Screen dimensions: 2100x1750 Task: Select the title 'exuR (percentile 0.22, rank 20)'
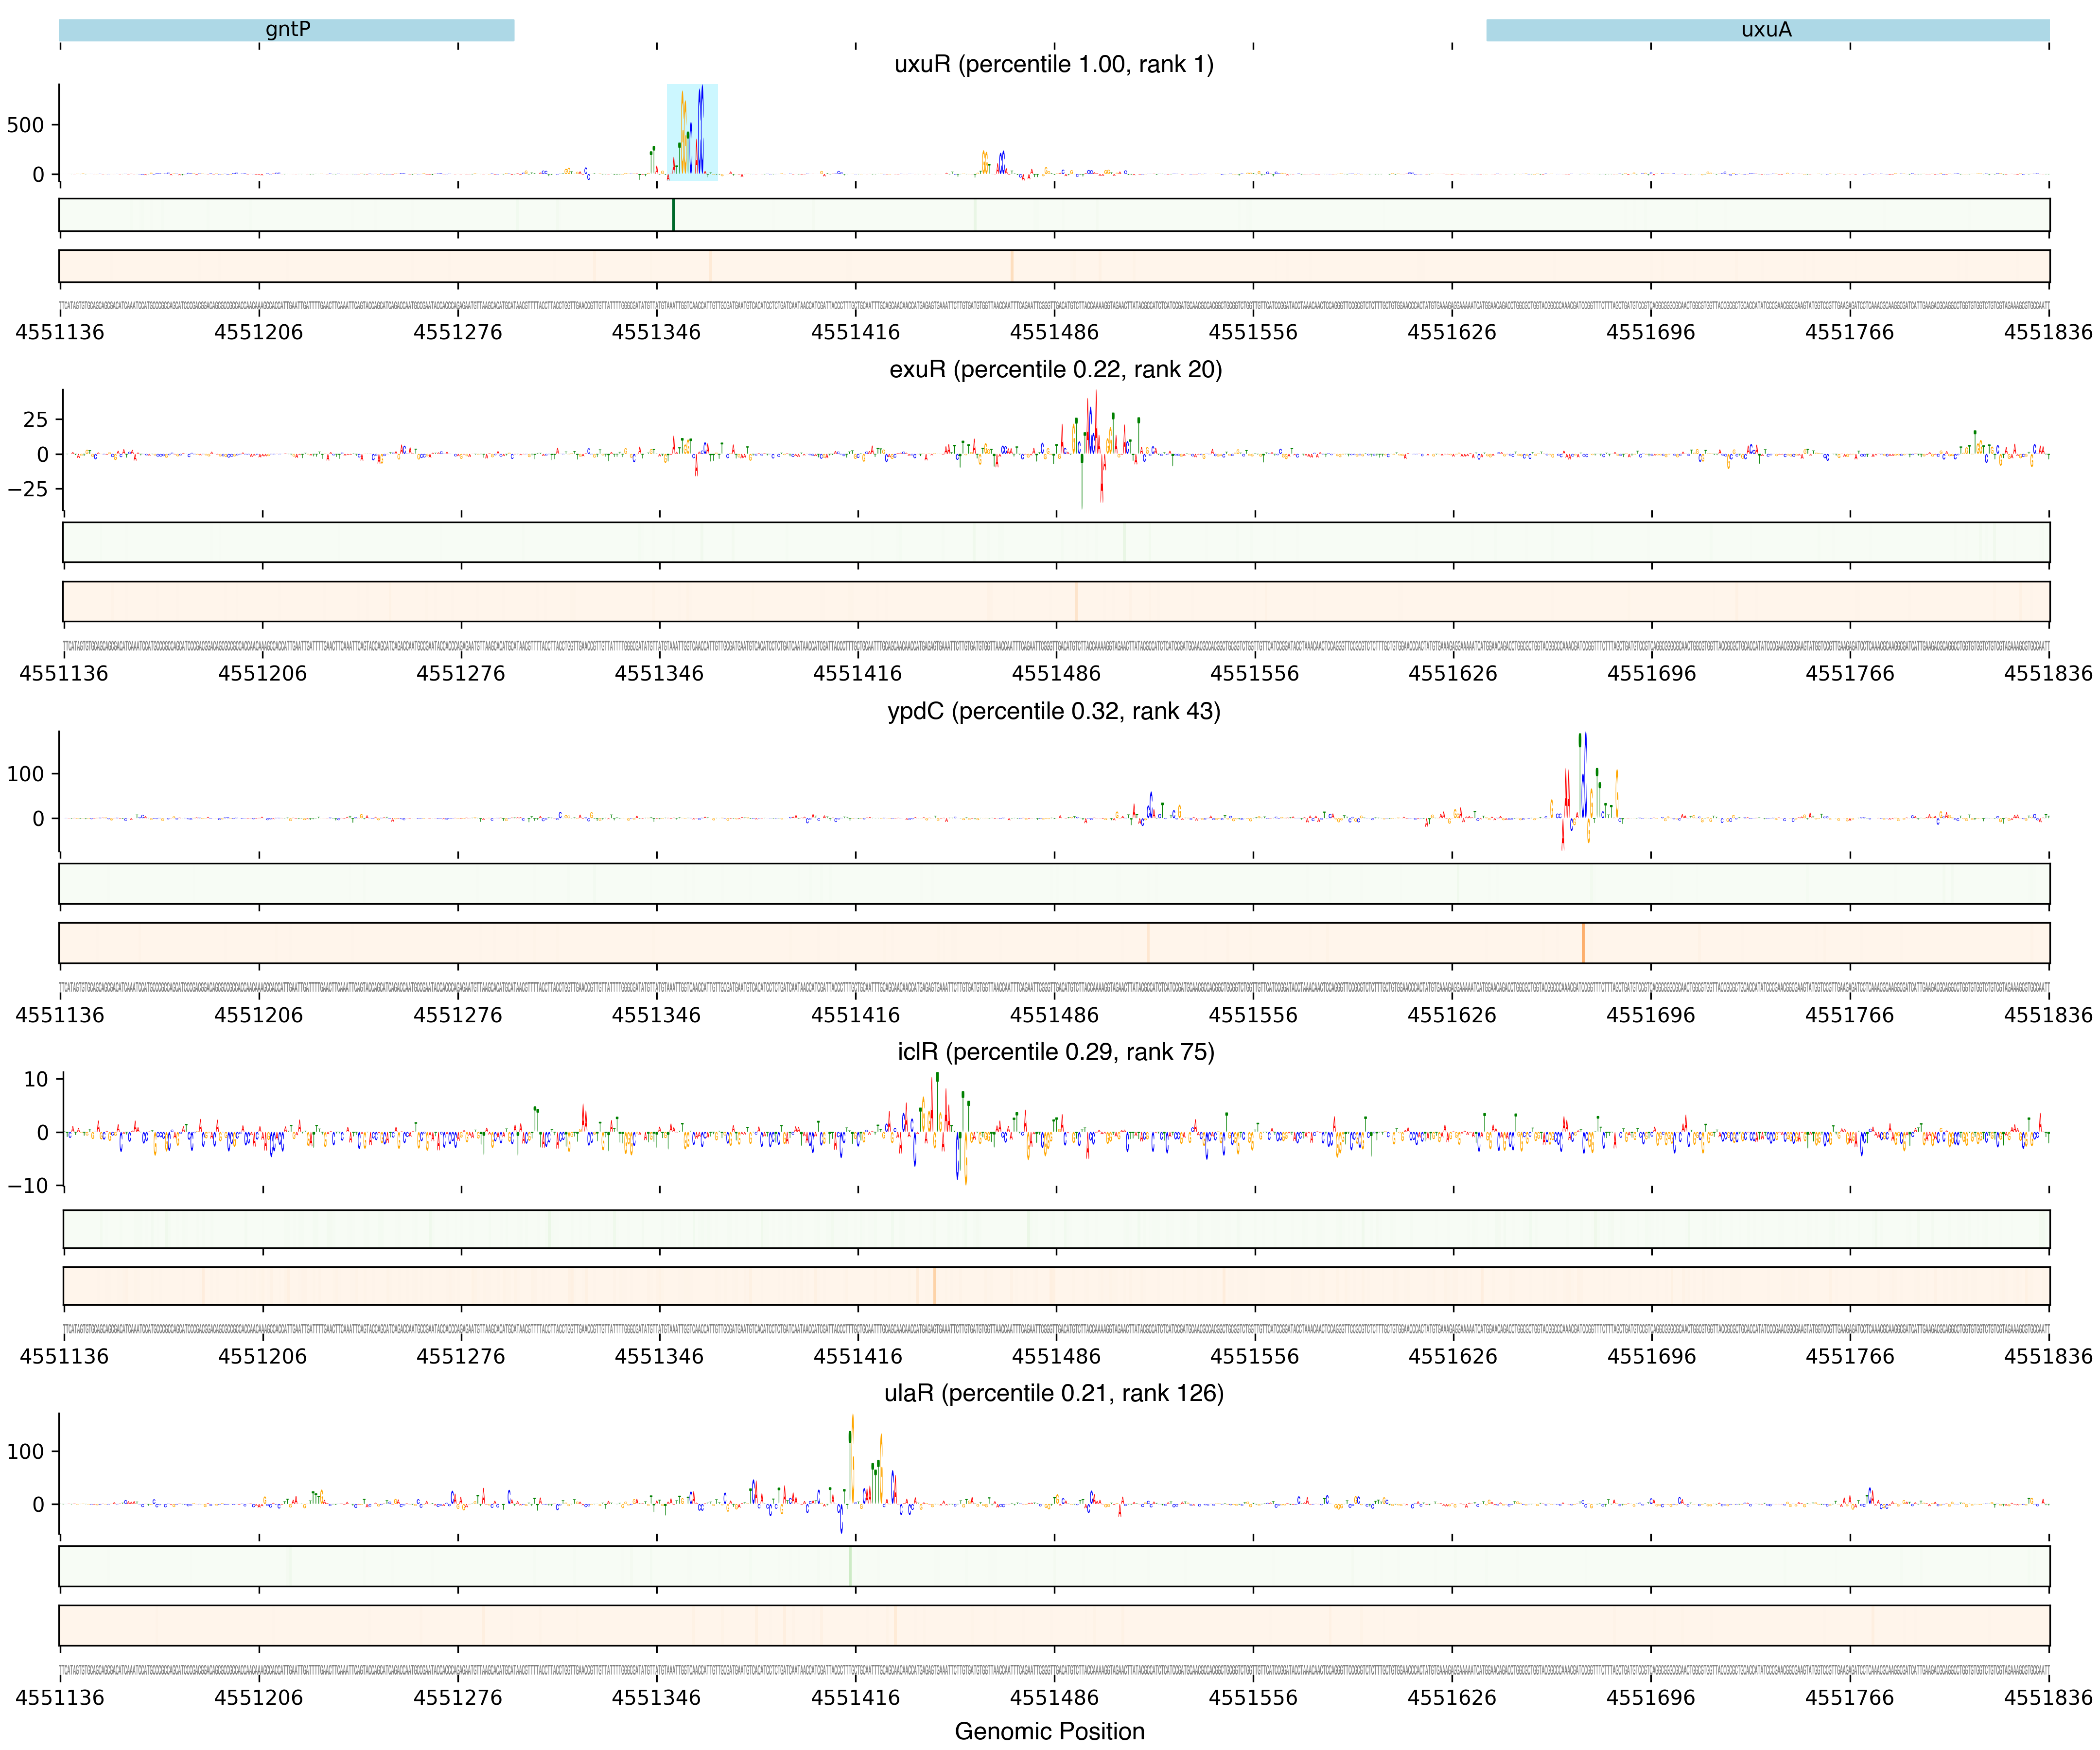click(x=1056, y=369)
